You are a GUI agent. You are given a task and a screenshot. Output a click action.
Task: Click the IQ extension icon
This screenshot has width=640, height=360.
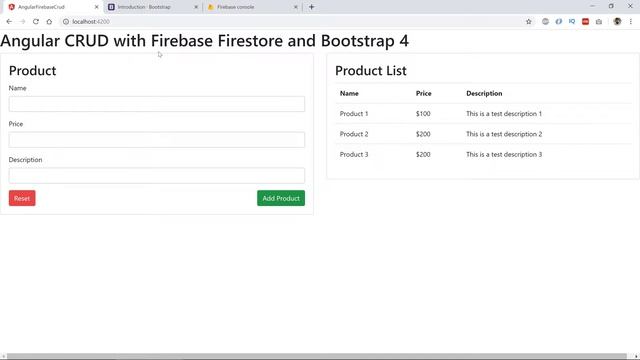tap(572, 22)
